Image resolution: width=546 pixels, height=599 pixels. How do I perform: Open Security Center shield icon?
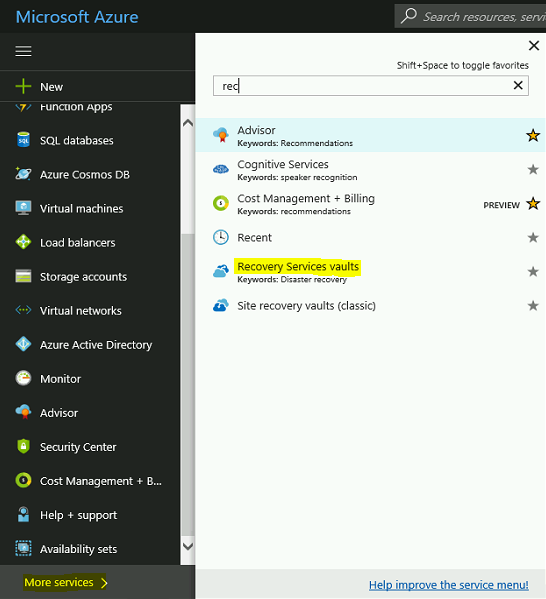click(23, 446)
